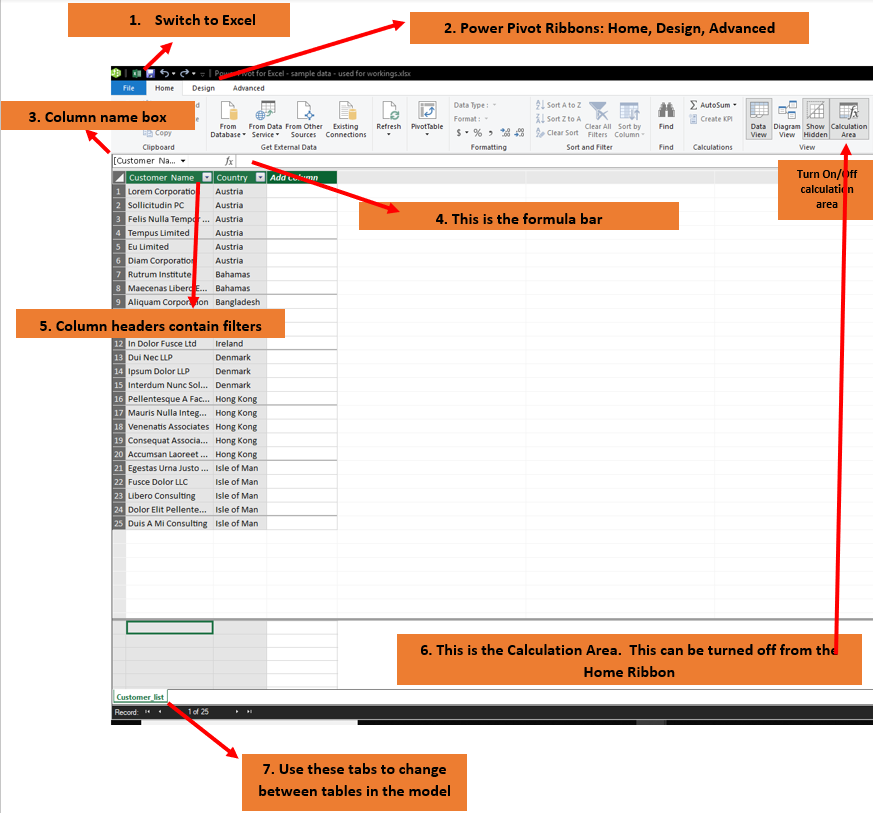This screenshot has width=873, height=813.
Task: Sort A to Z
Action: [x=558, y=105]
